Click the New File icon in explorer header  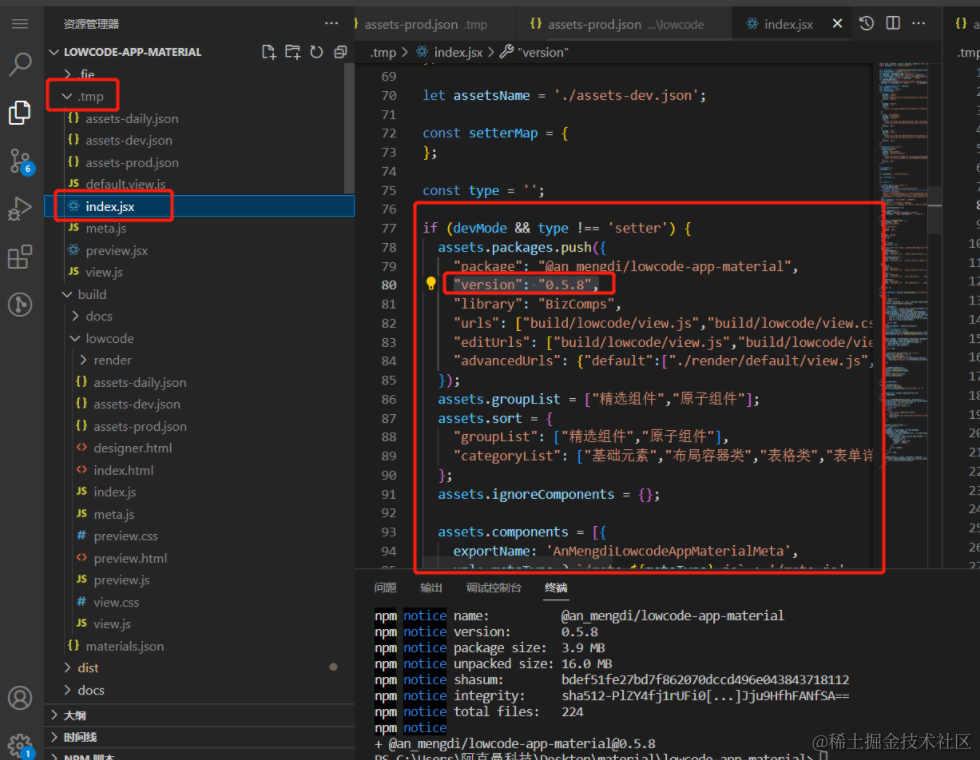[269, 52]
